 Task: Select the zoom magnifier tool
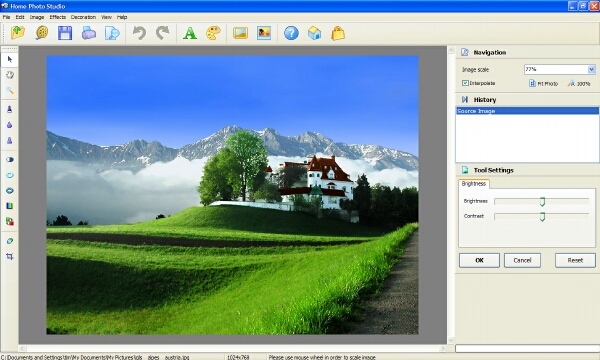[10, 90]
